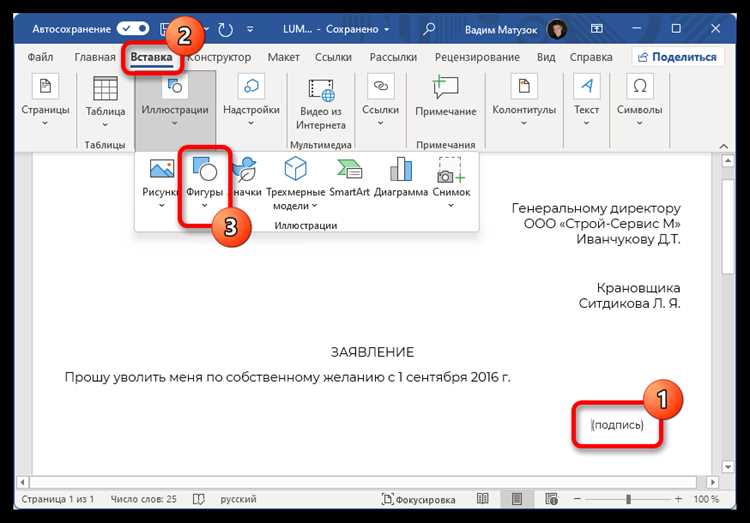This screenshot has width=750, height=523.
Task: Open zoom dialog via 100 %
Action: pos(706,499)
